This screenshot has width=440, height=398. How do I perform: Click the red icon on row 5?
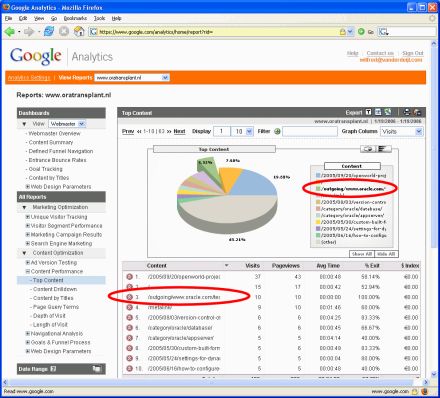coord(129,318)
